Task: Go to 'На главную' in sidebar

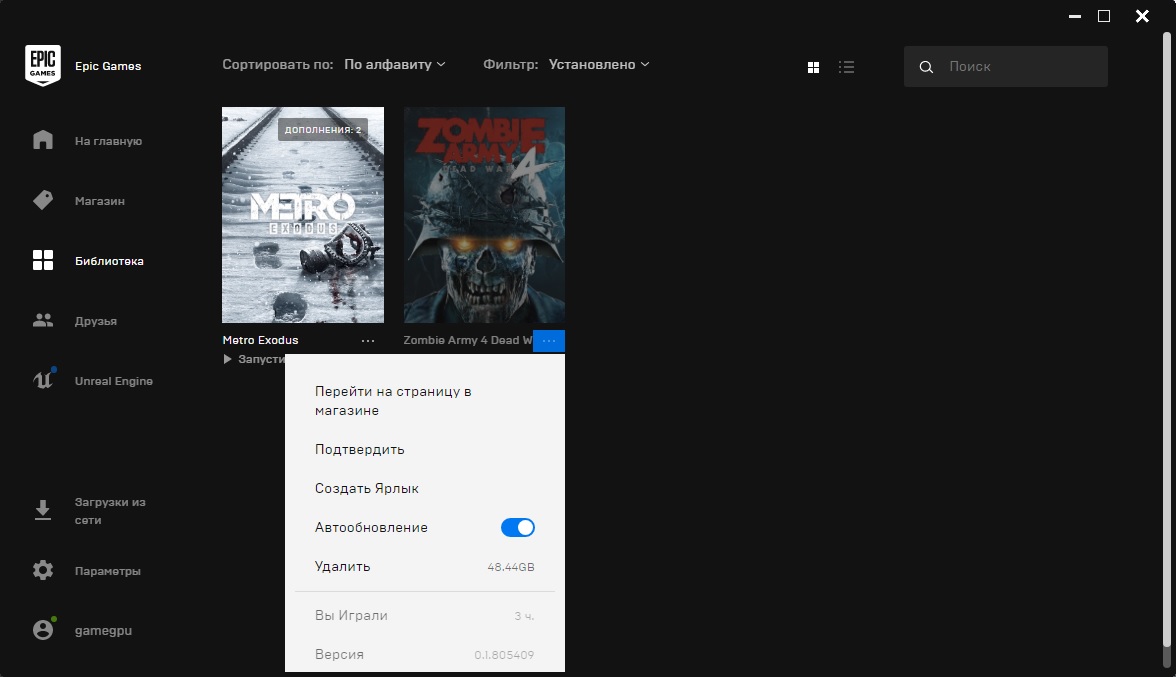Action: (108, 141)
